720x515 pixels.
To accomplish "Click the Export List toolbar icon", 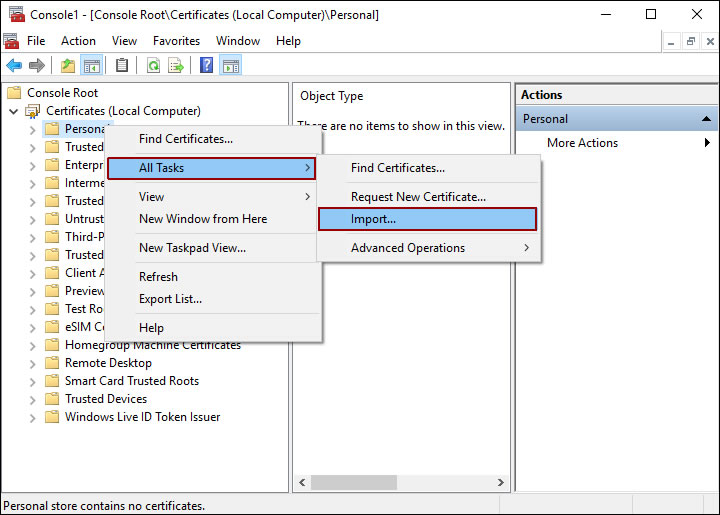I will point(176,66).
